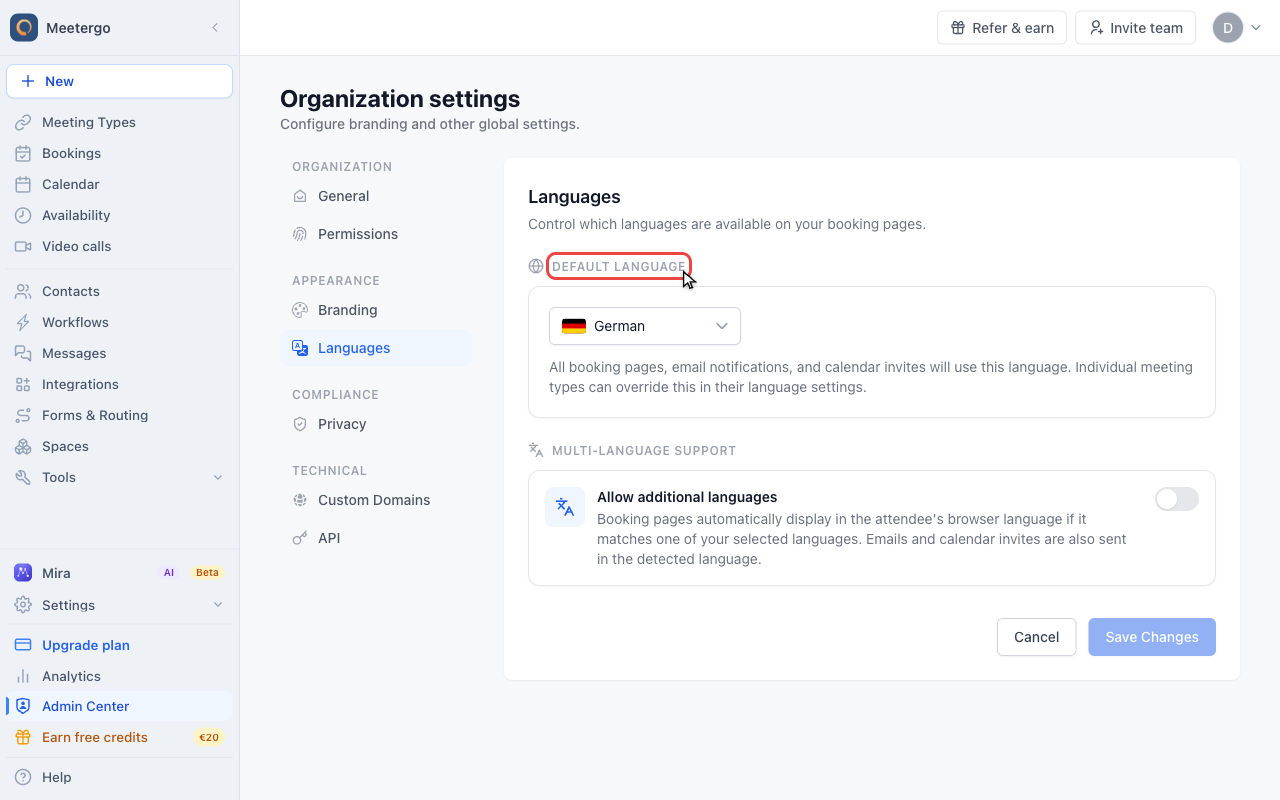Click the Spaces icon in sidebar
This screenshot has height=800, width=1280.
[23, 446]
